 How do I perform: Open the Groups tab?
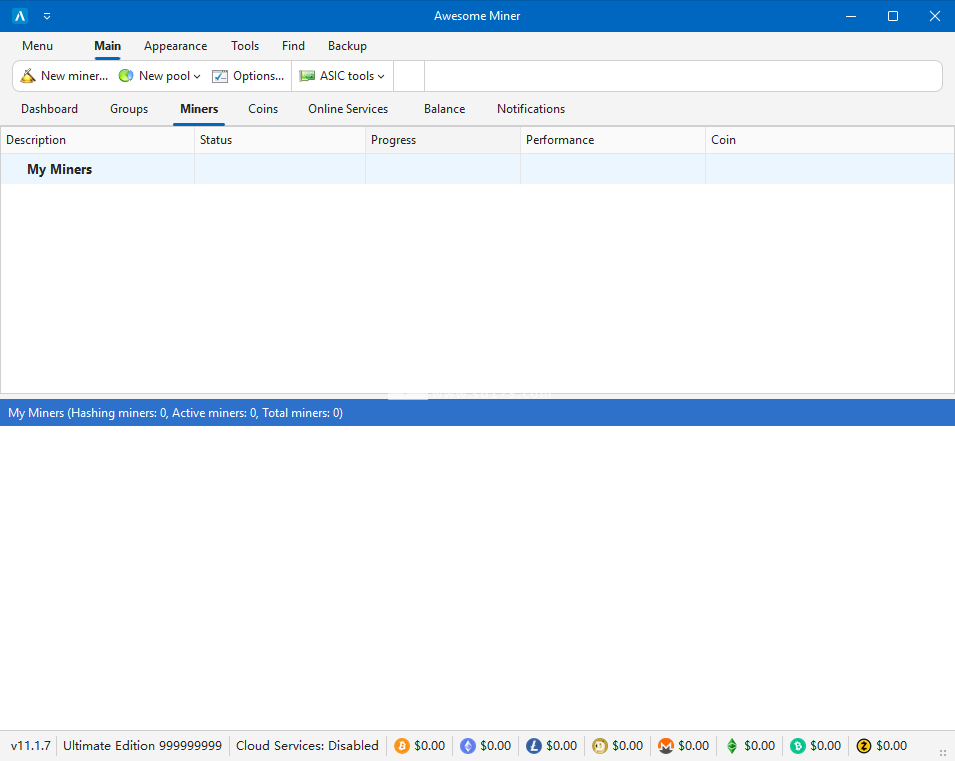[x=129, y=108]
